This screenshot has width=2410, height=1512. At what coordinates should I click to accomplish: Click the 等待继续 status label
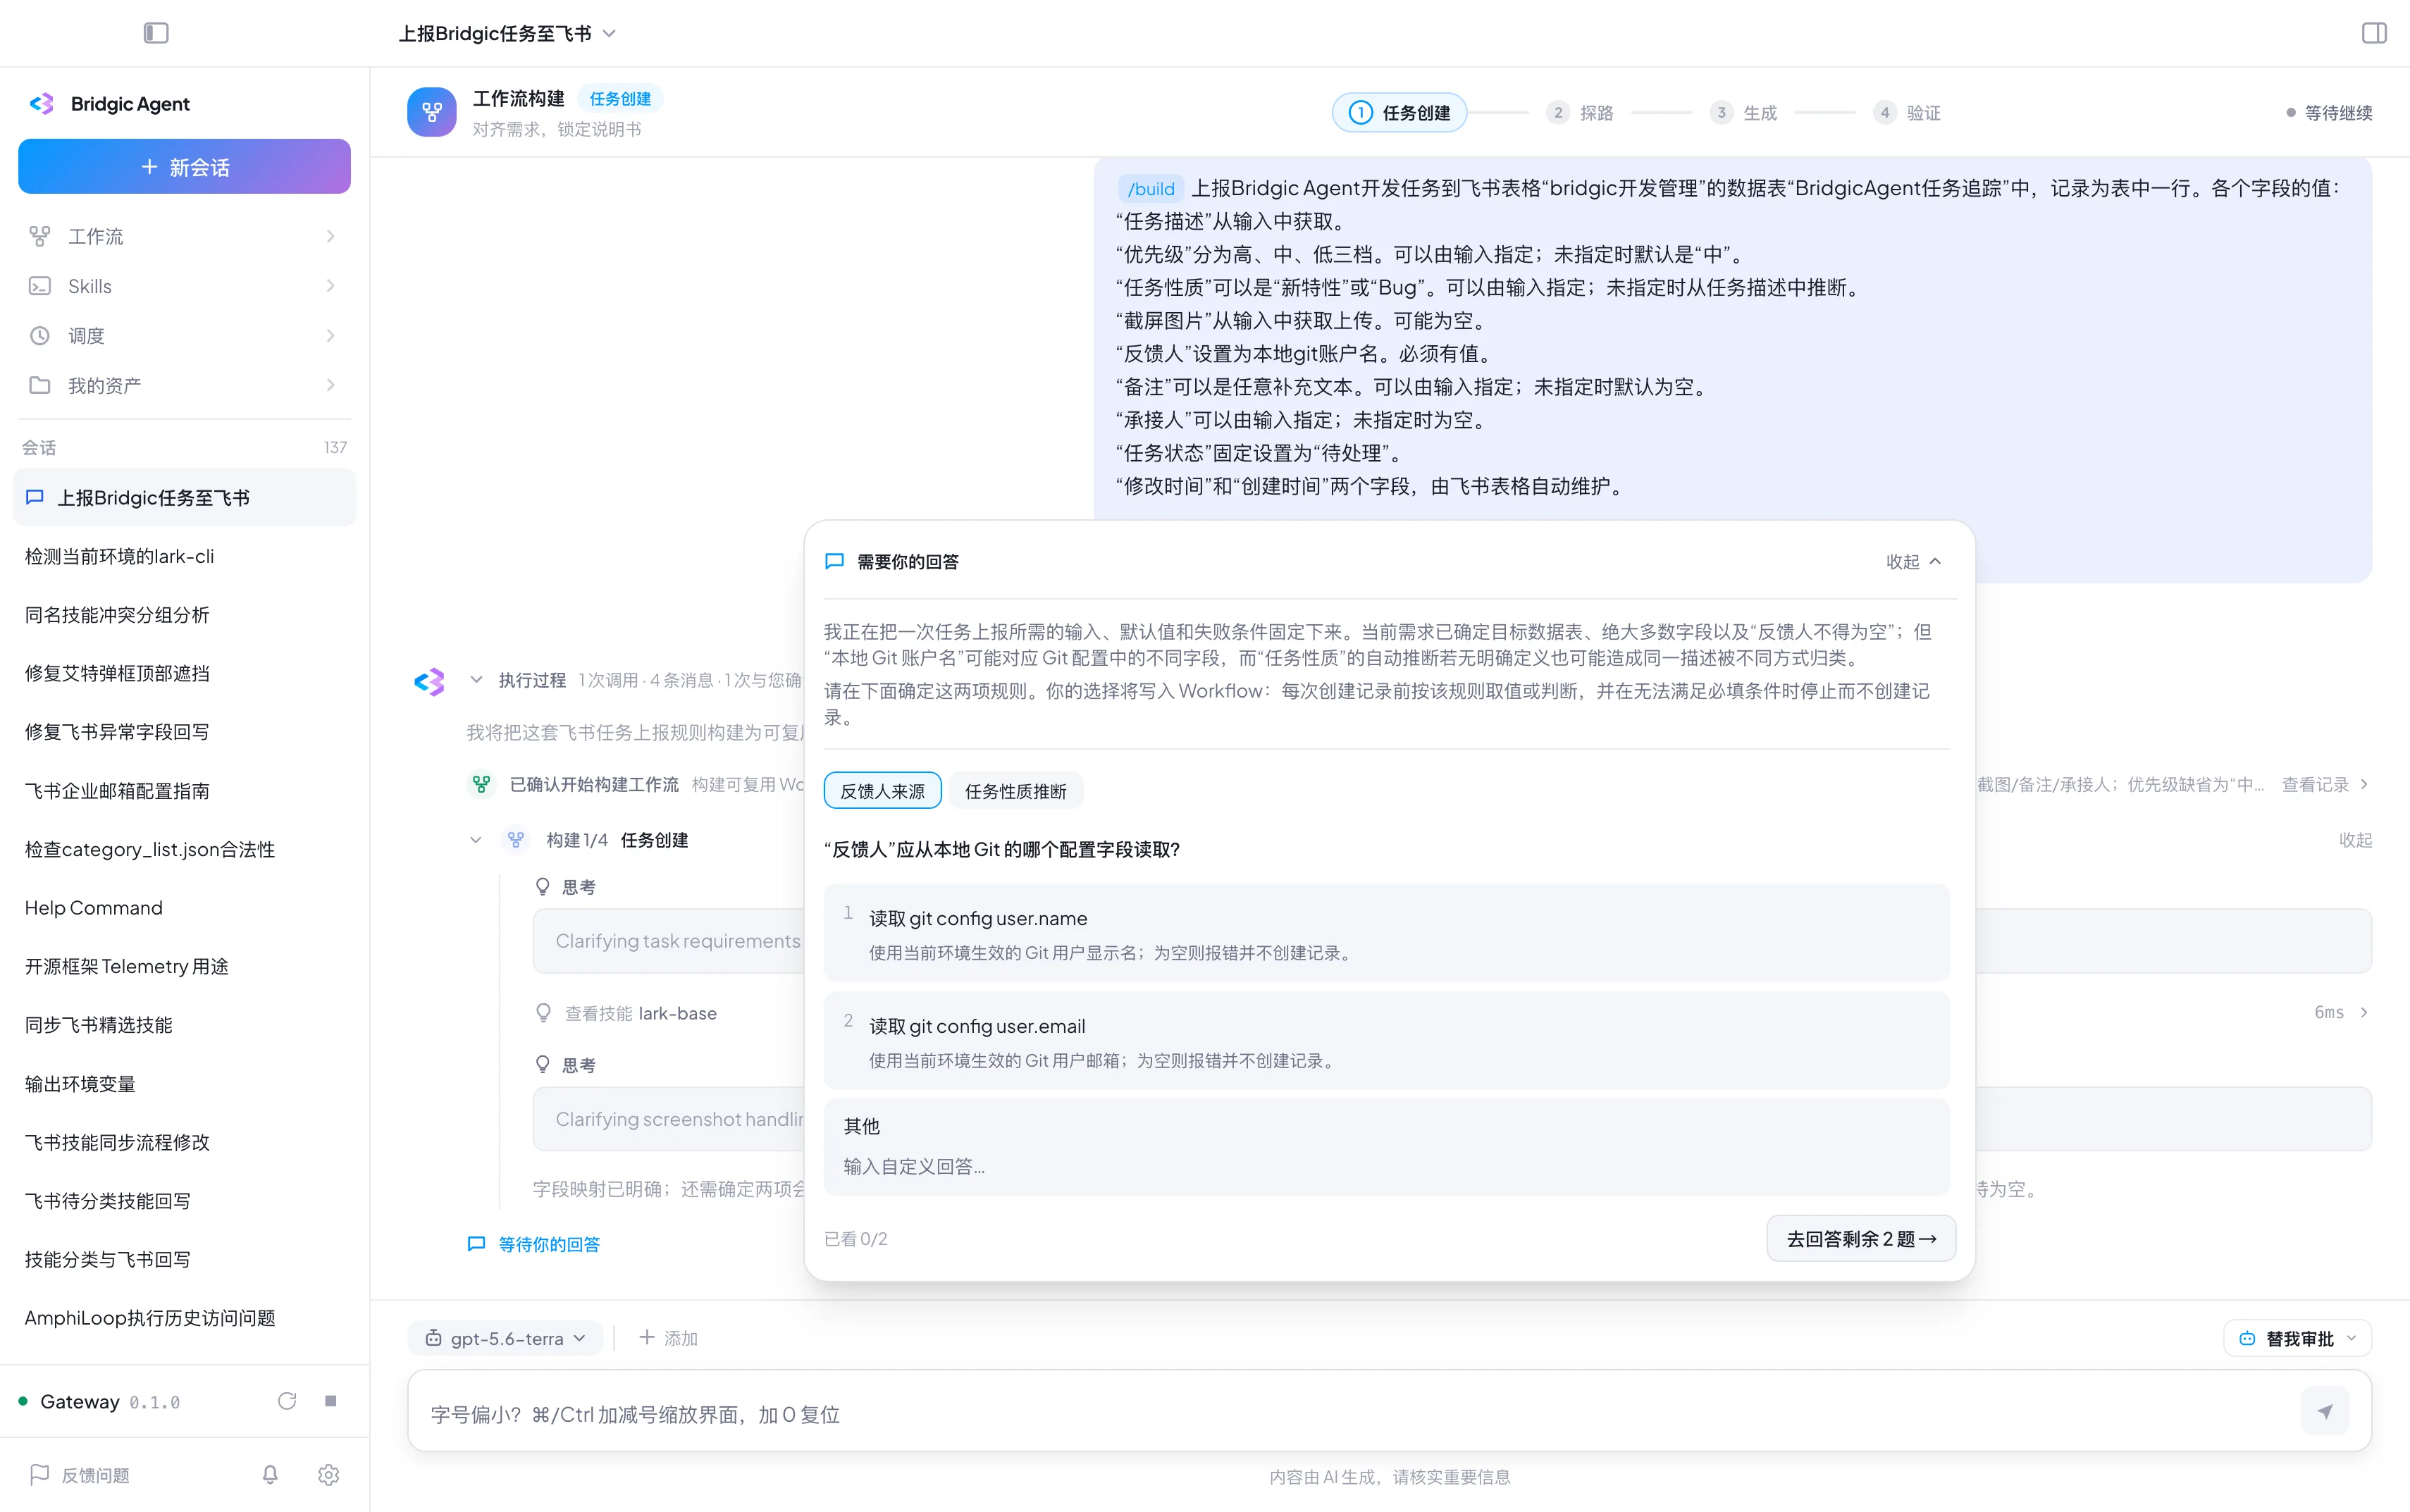pyautogui.click(x=2330, y=112)
